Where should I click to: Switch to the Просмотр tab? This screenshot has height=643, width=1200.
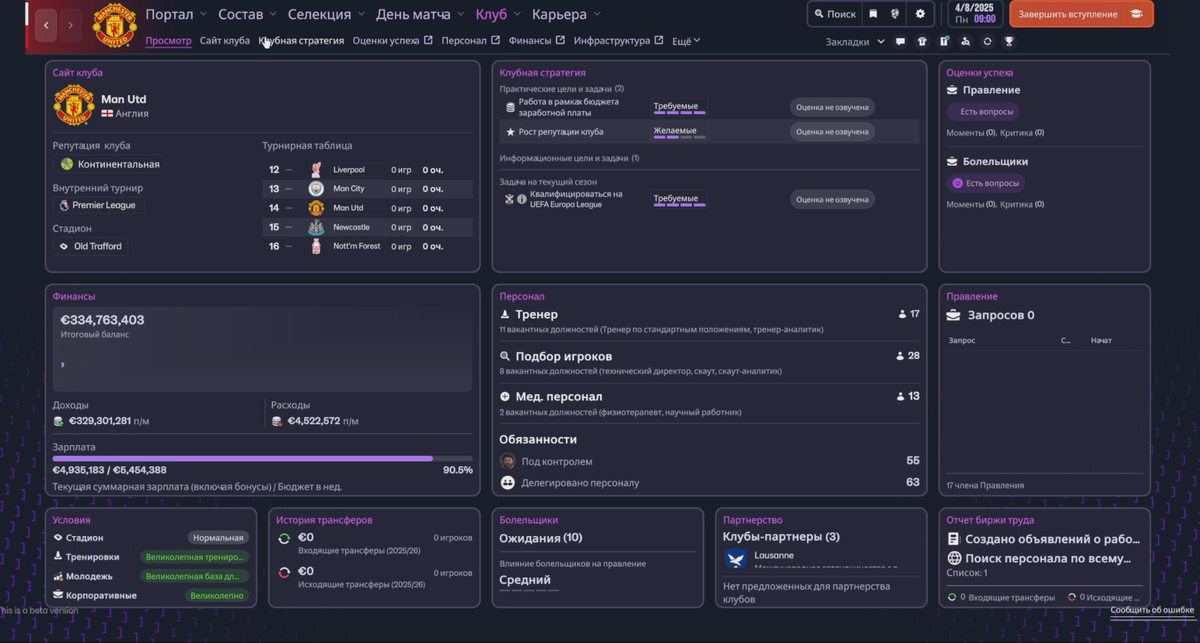[168, 41]
